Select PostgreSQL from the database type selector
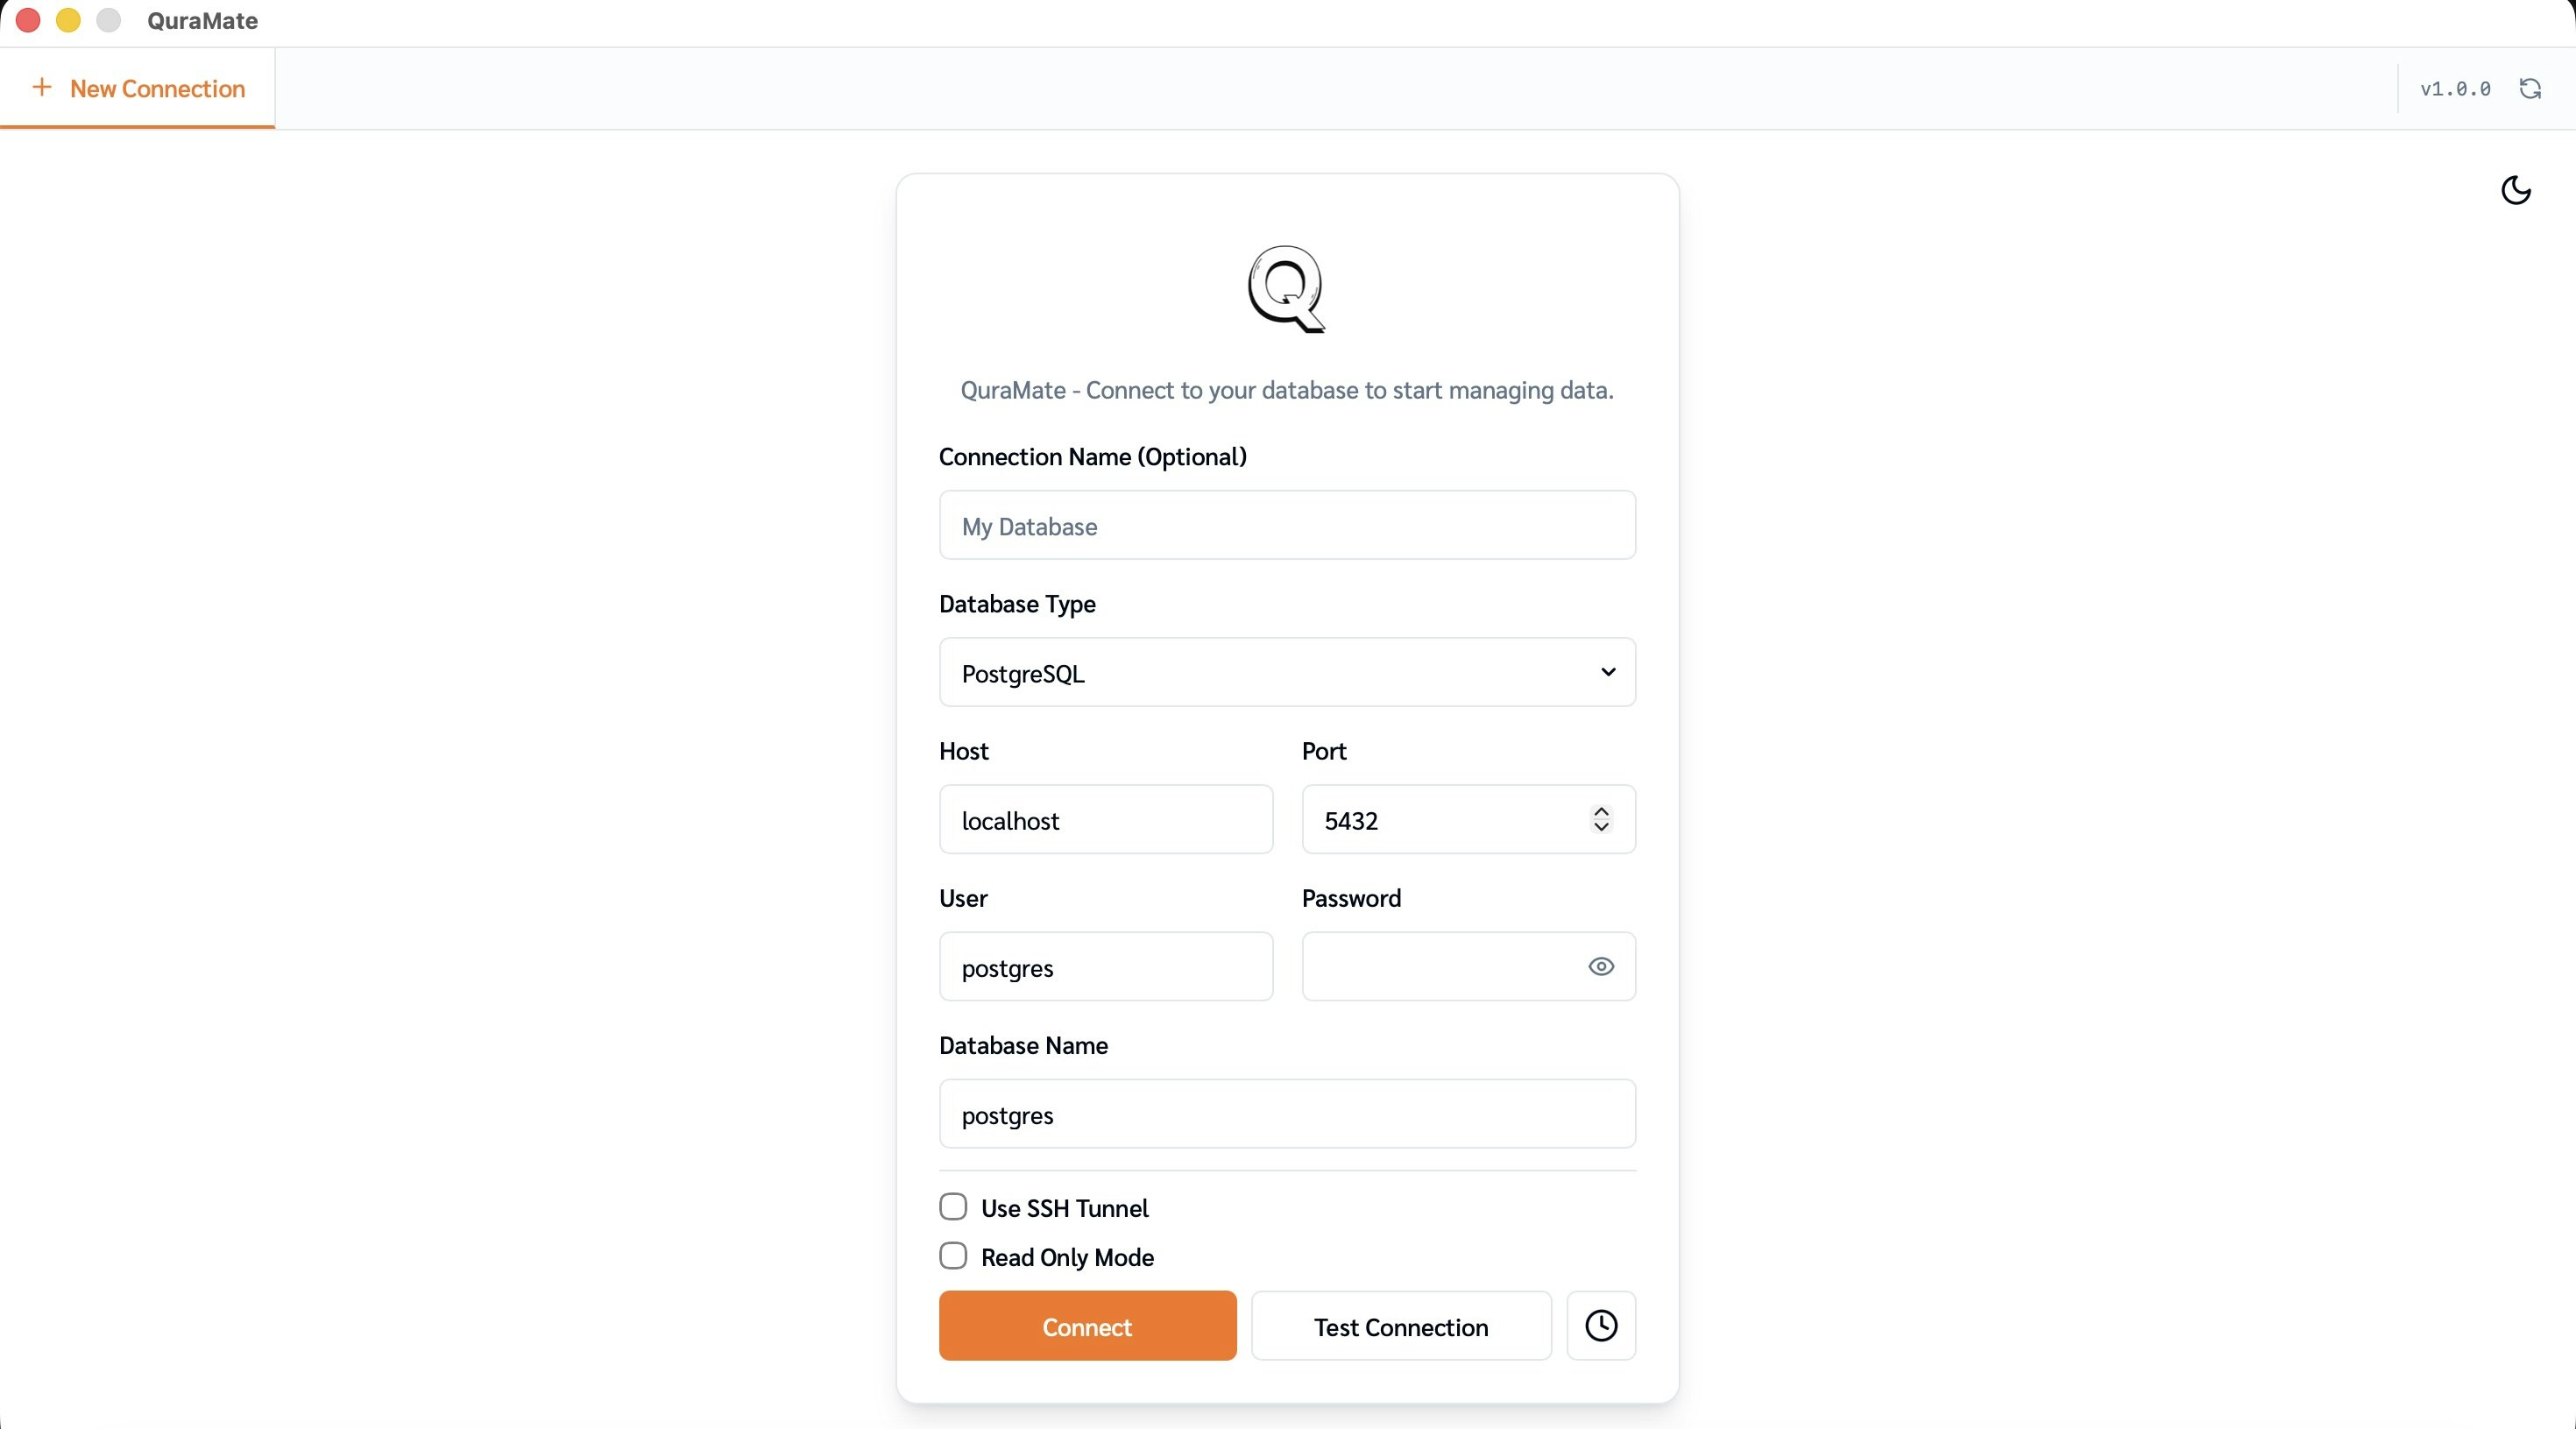 point(1285,672)
